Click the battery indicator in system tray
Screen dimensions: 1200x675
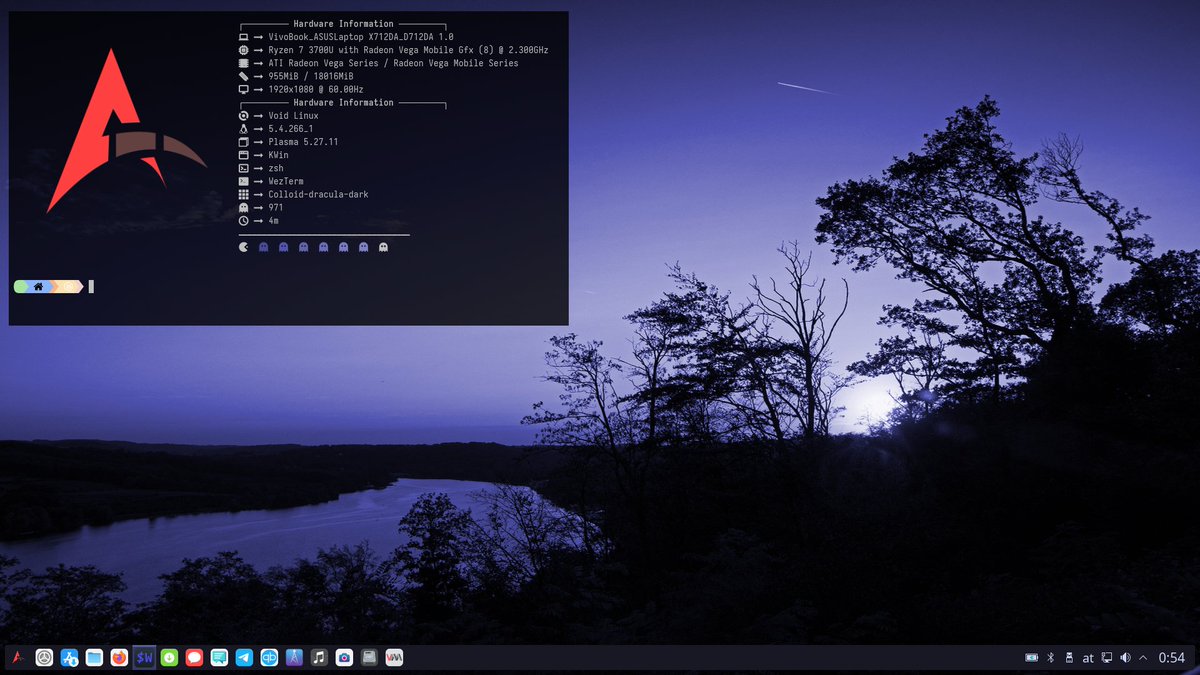pos(1032,658)
